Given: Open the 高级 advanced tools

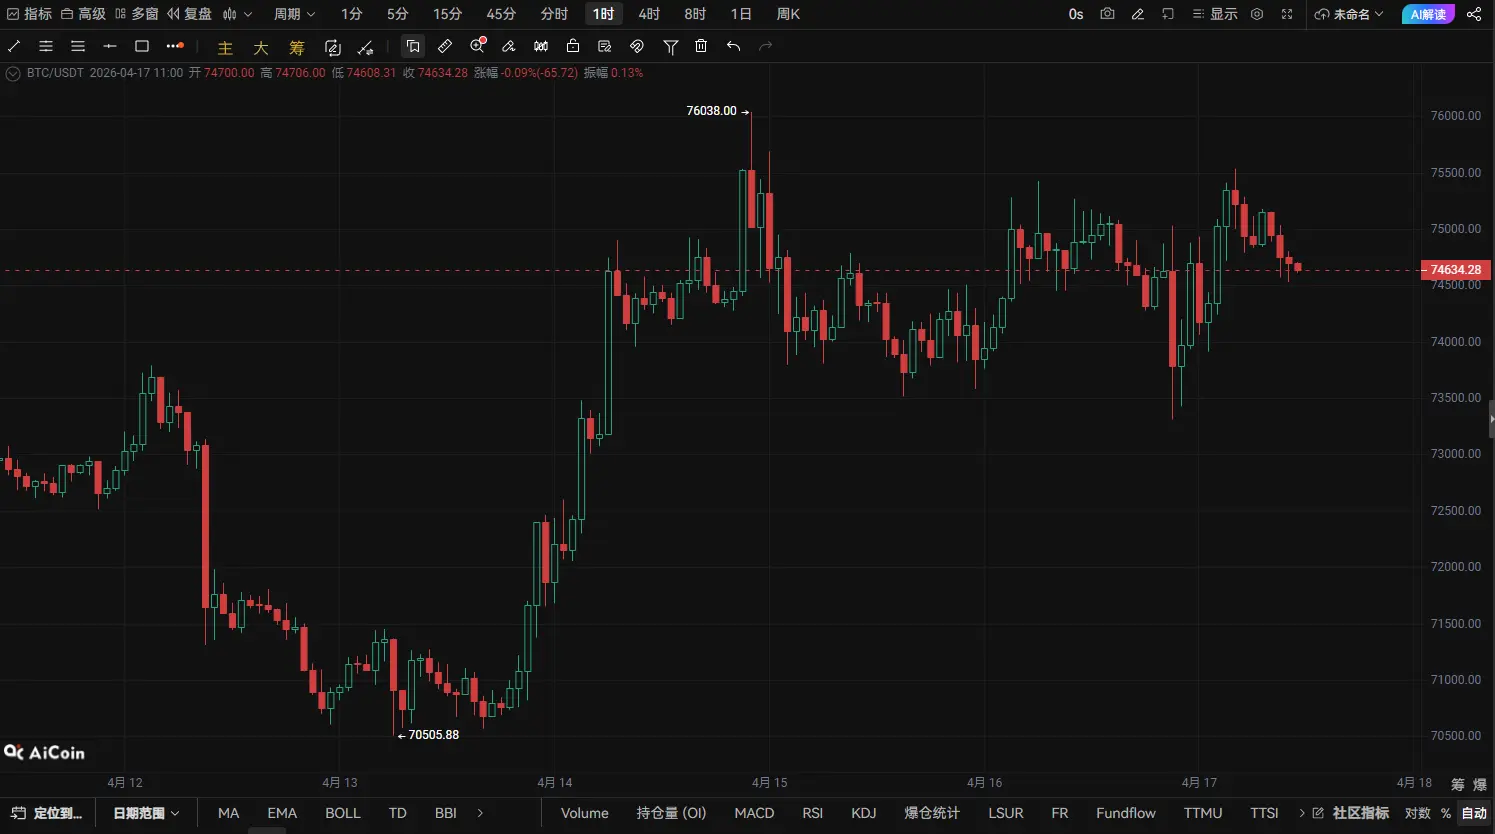Looking at the screenshot, I should coord(83,14).
